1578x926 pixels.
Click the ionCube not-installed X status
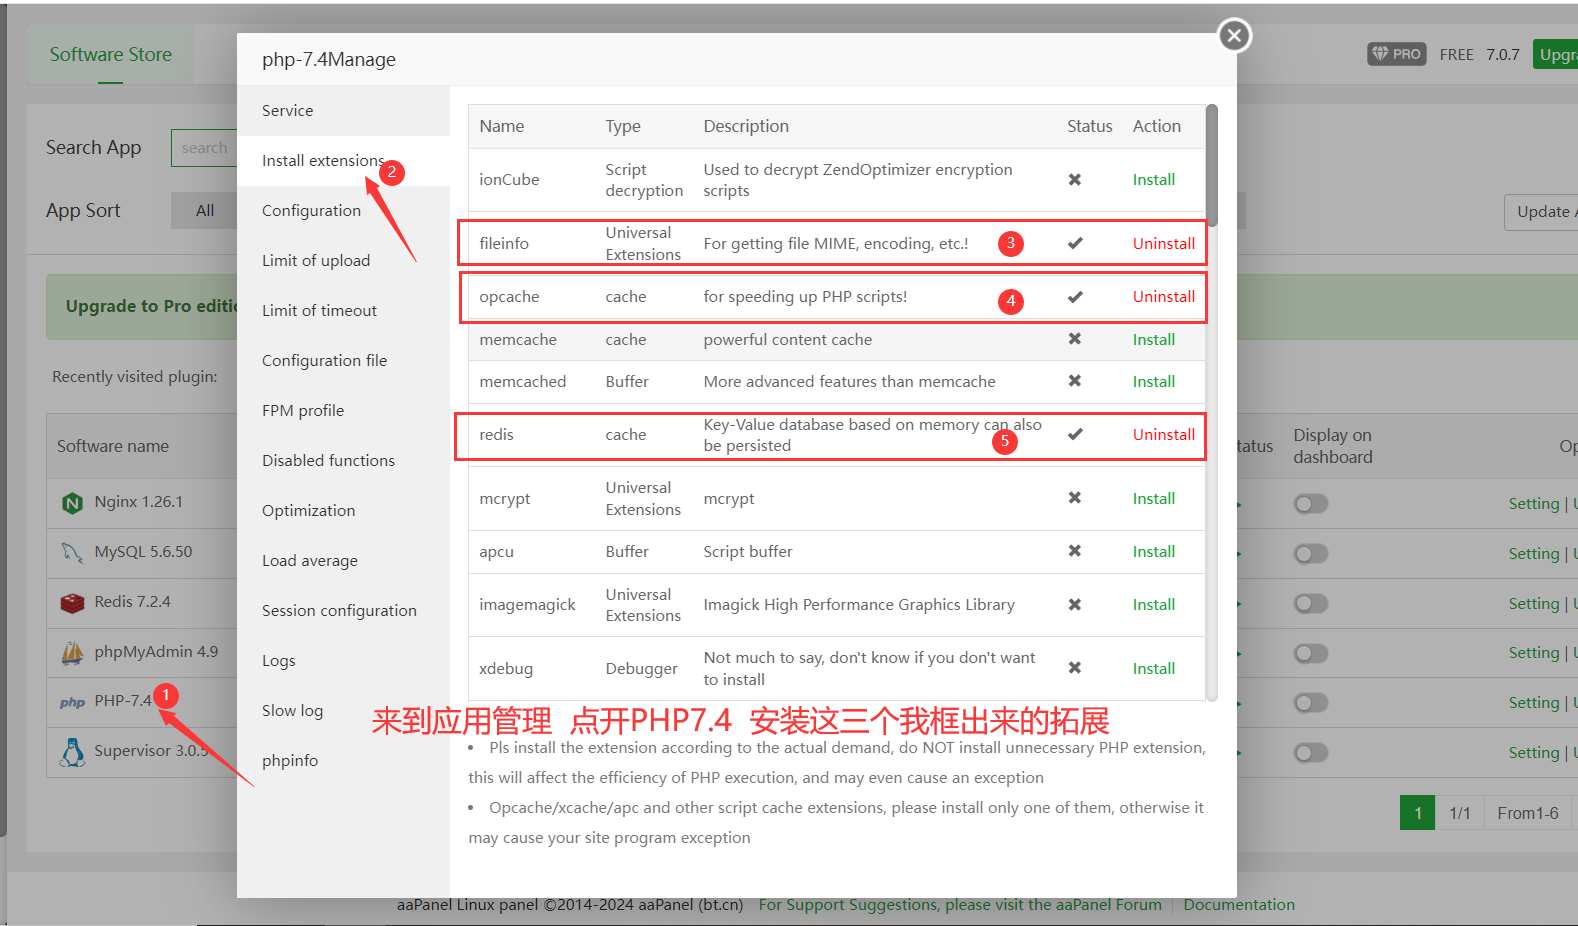[x=1075, y=180]
